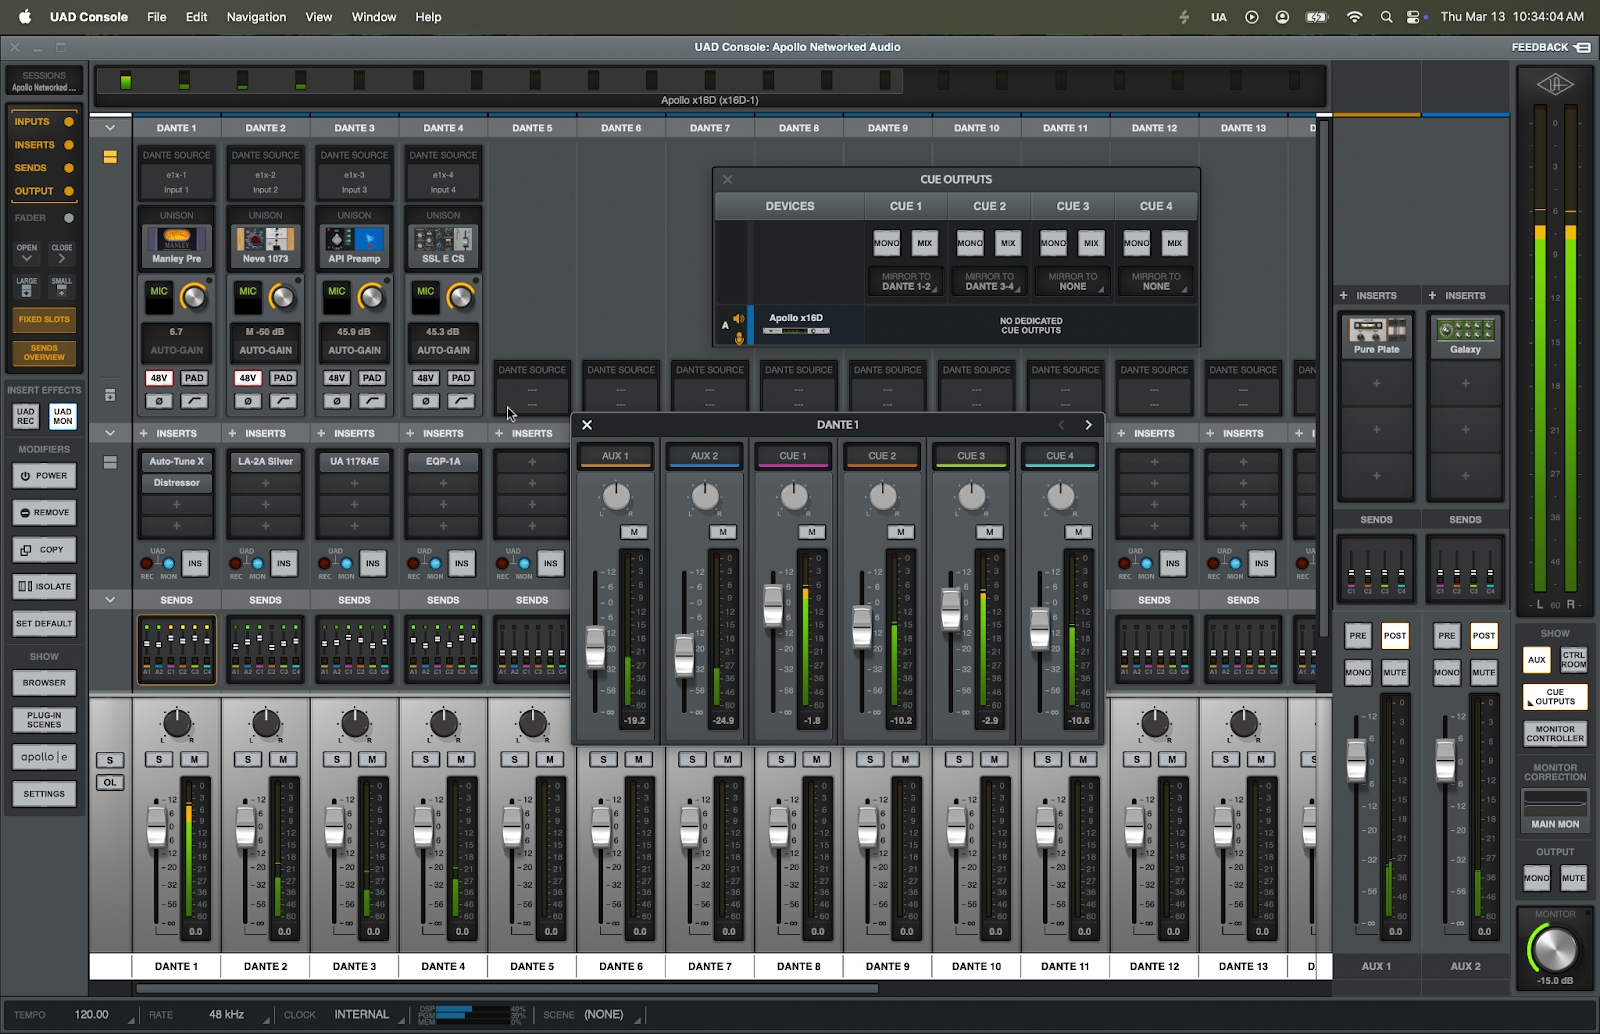The height and width of the screenshot is (1034, 1600).
Task: Mute the AUX 2 bus
Action: 1483,673
